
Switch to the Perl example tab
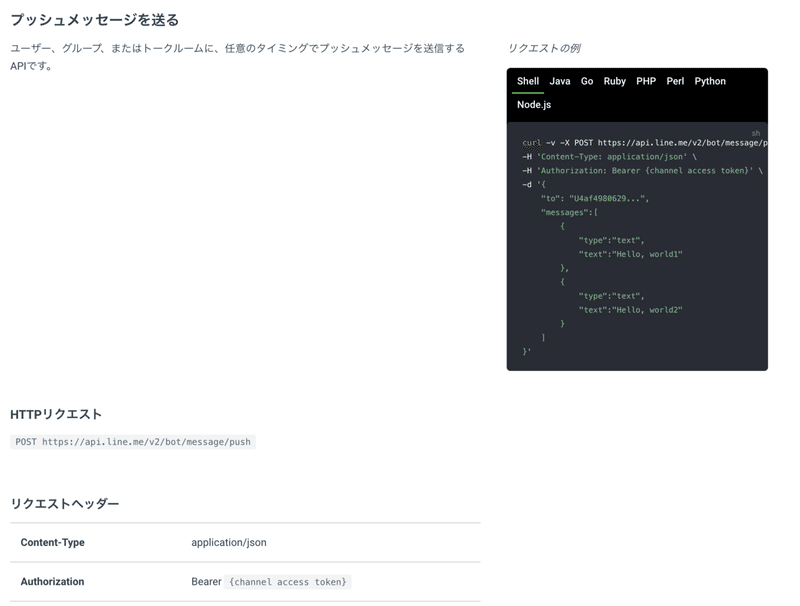(675, 81)
